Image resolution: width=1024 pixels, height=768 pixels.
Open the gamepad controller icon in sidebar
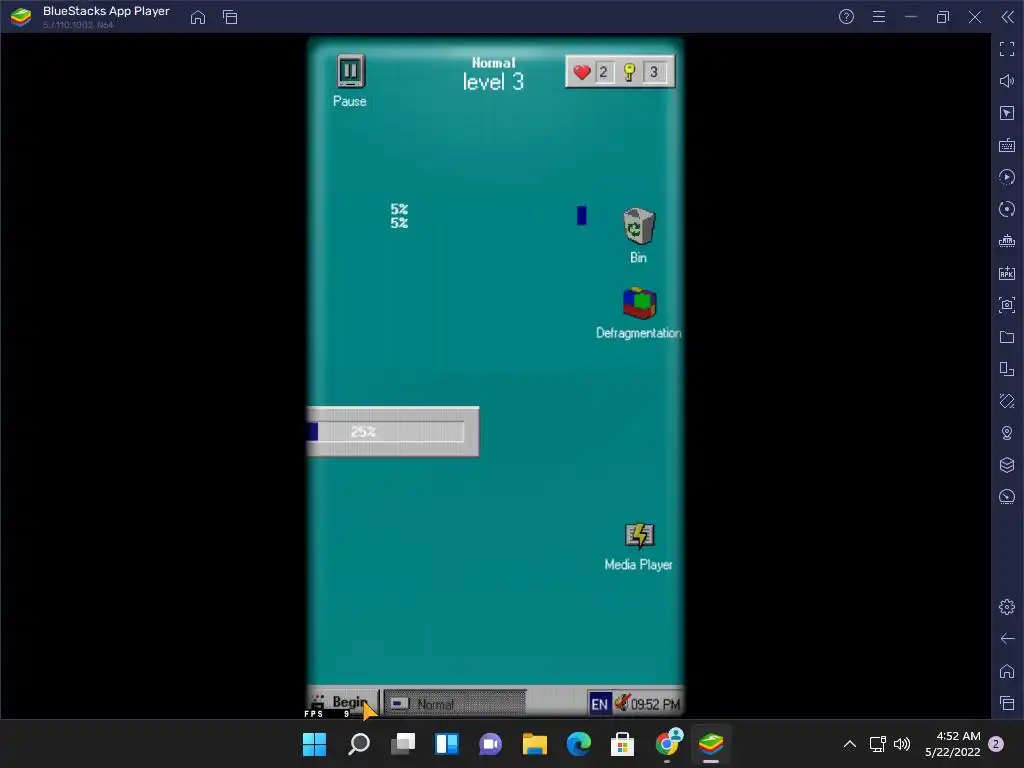[1007, 241]
